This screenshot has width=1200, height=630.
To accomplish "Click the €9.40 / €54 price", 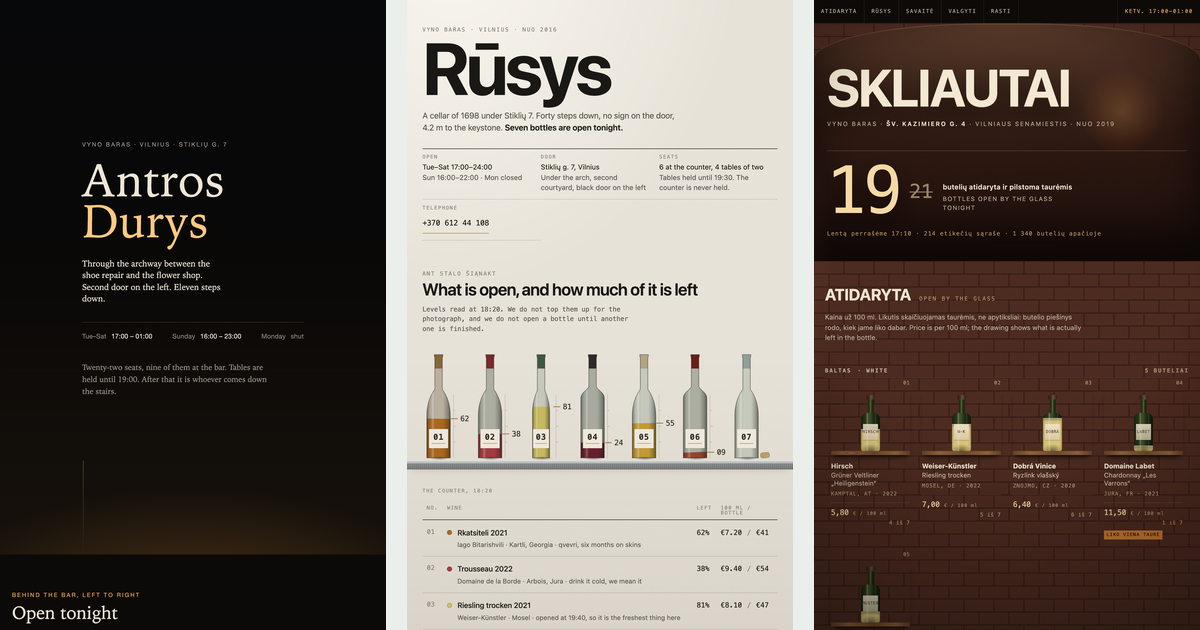I will coord(745,569).
